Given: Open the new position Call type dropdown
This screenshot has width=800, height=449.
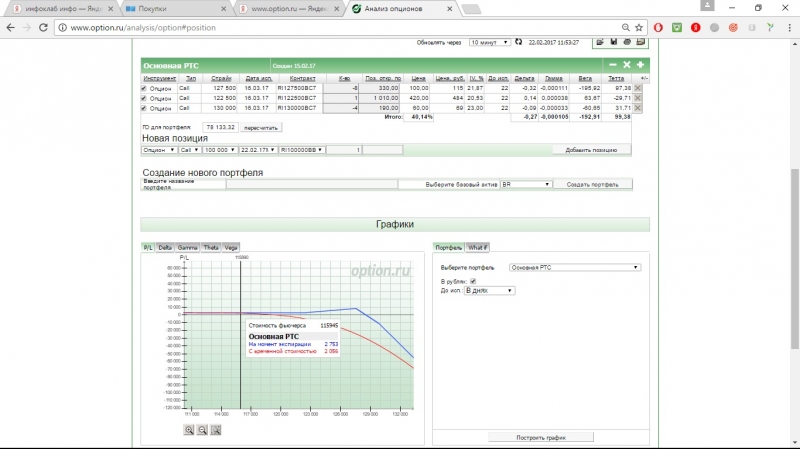Looking at the screenshot, I should [189, 150].
